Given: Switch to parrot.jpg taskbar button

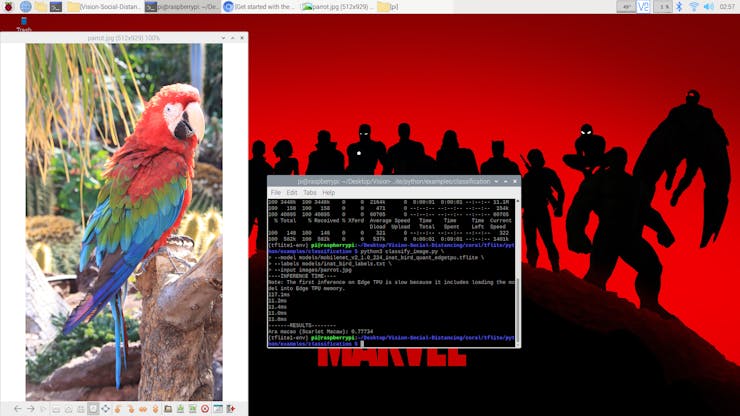Looking at the screenshot, I should click(337, 7).
